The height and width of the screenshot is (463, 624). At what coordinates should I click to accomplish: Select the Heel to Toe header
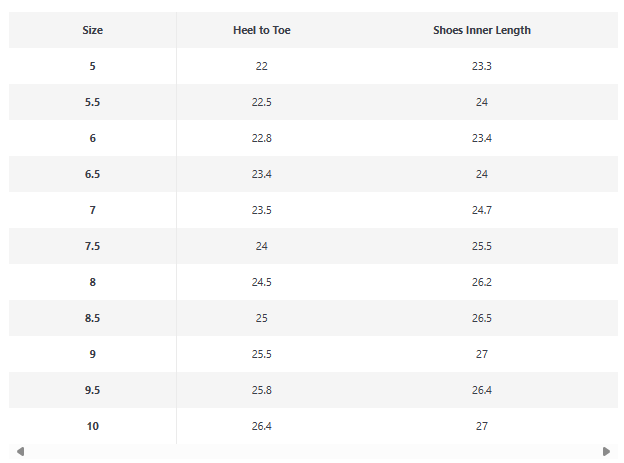261,30
